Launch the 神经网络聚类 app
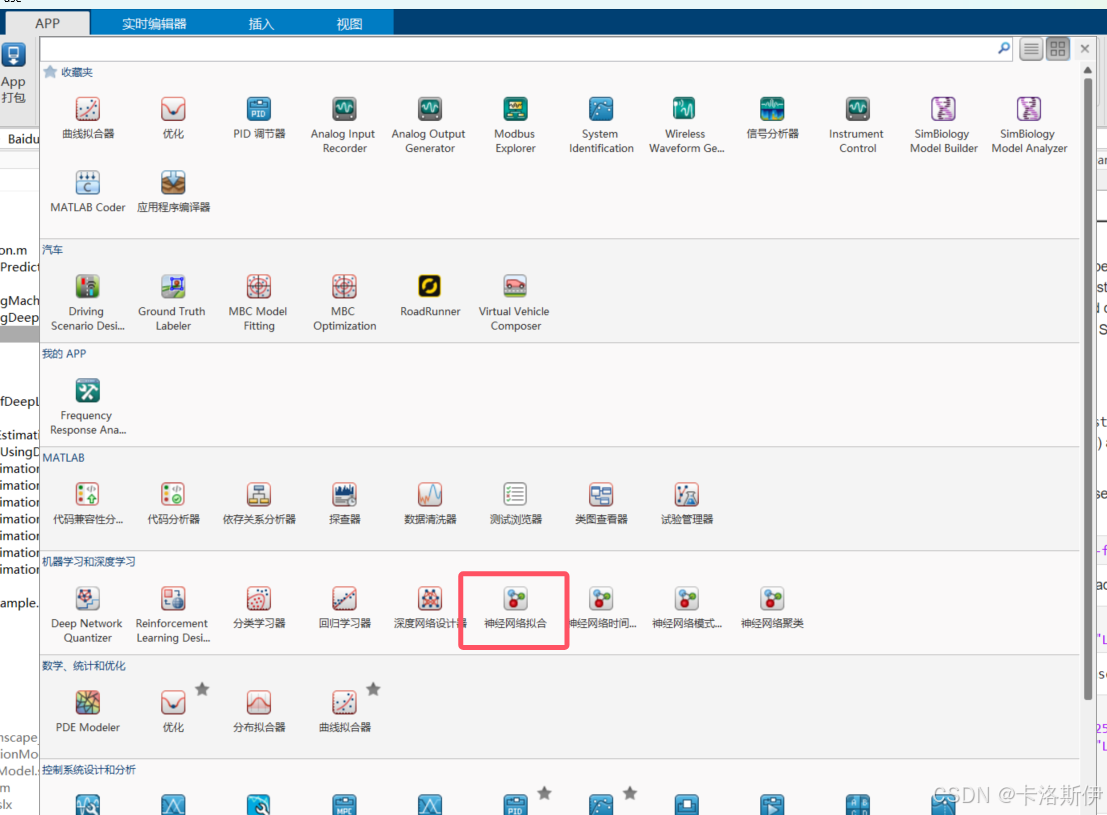Viewport: 1107px width, 815px height. (772, 607)
